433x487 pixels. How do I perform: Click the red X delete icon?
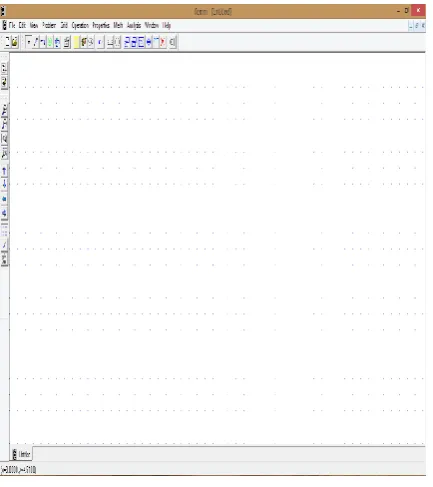coord(163,42)
